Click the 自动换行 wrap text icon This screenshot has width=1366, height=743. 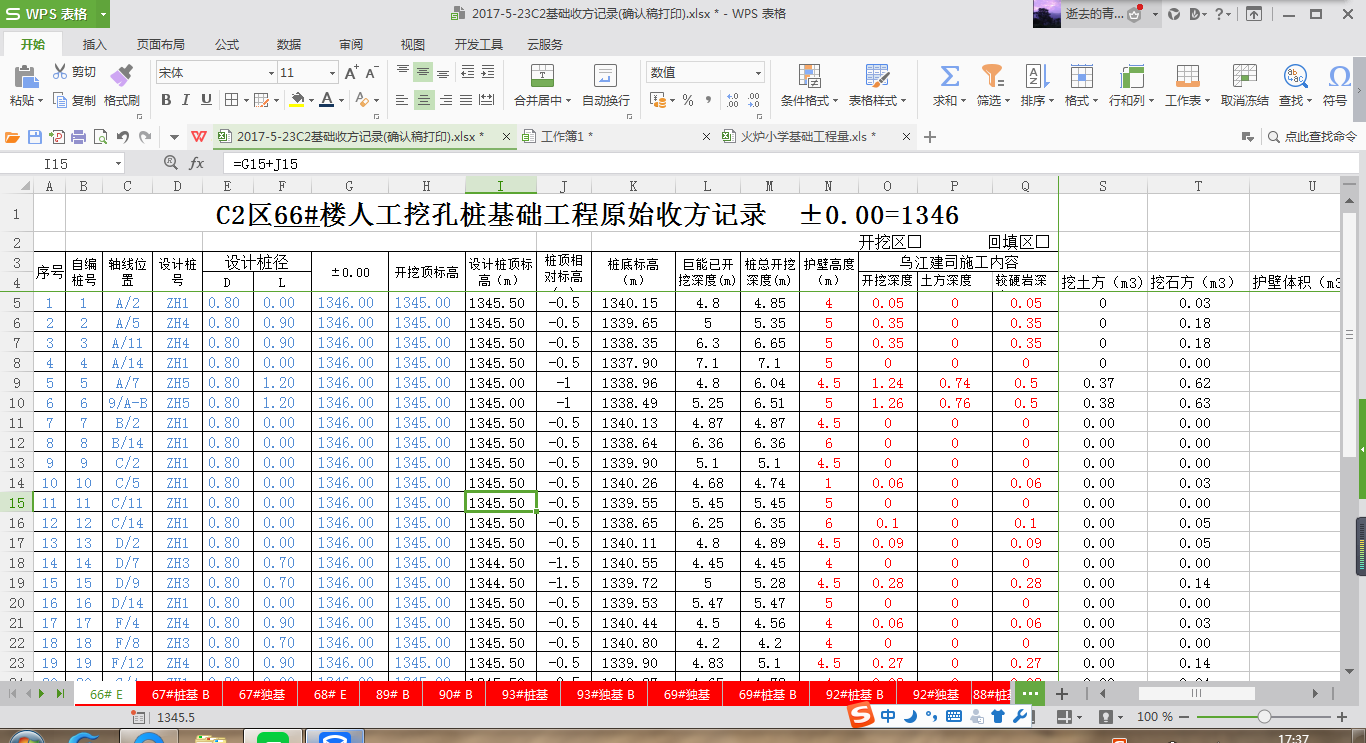[605, 76]
